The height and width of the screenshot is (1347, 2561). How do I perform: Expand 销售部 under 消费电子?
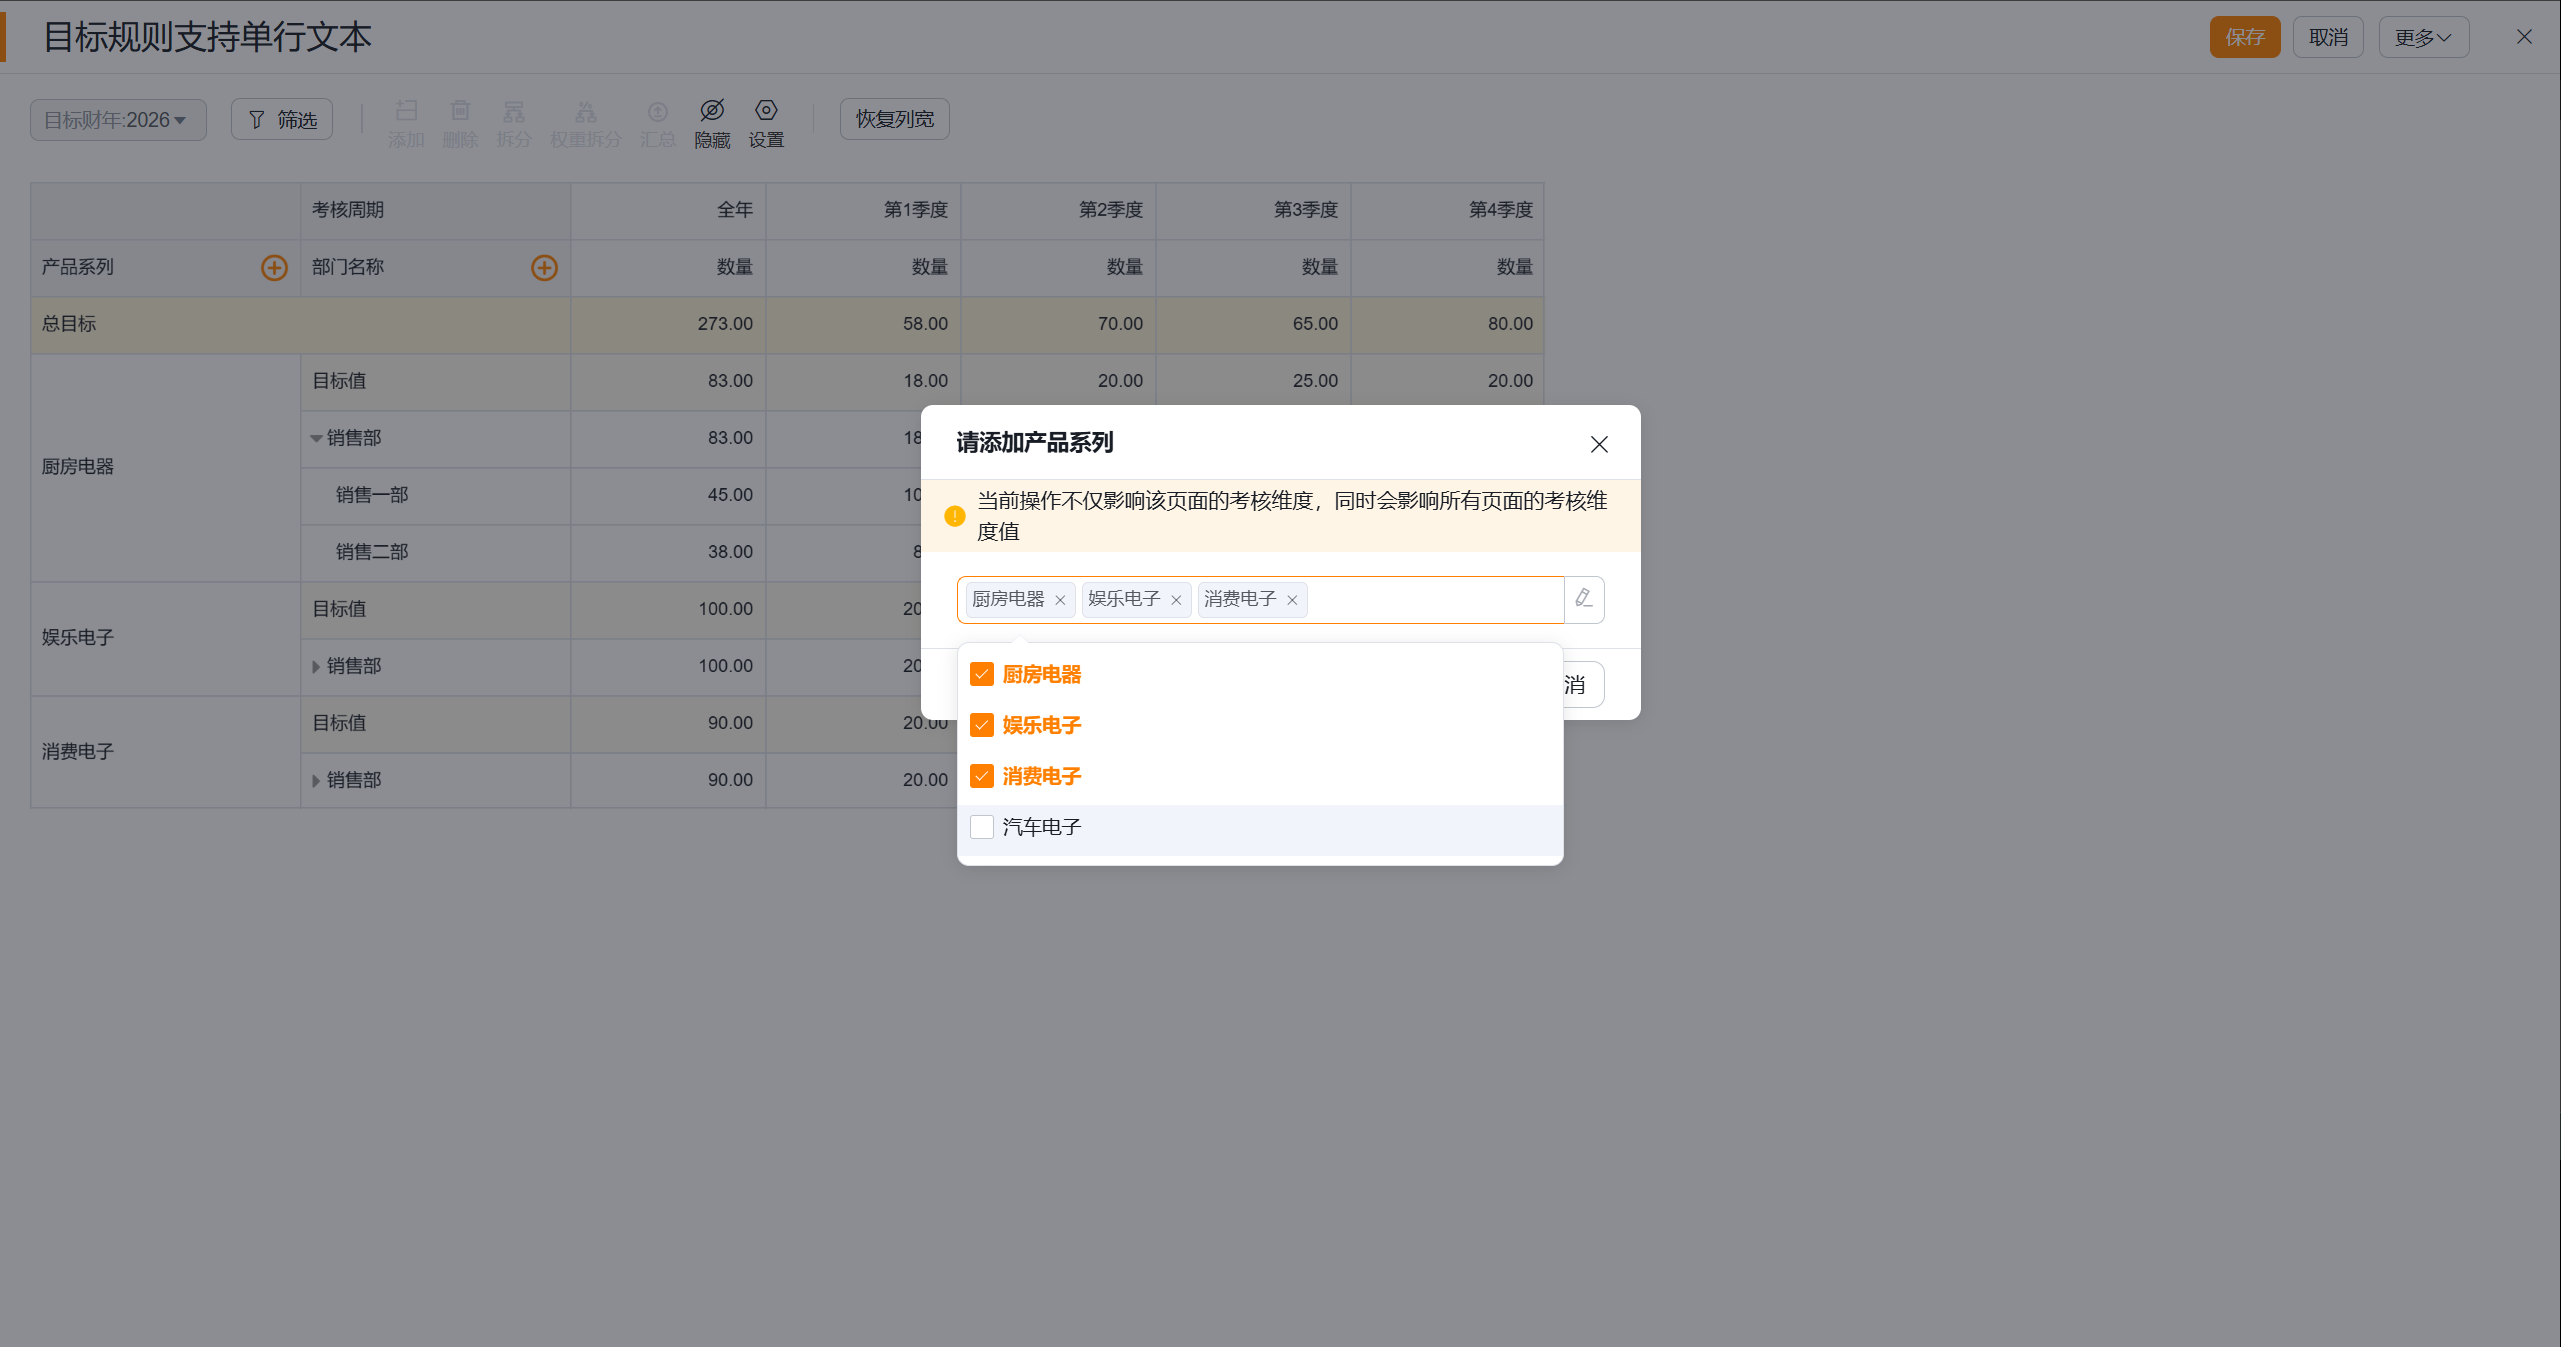(x=316, y=780)
